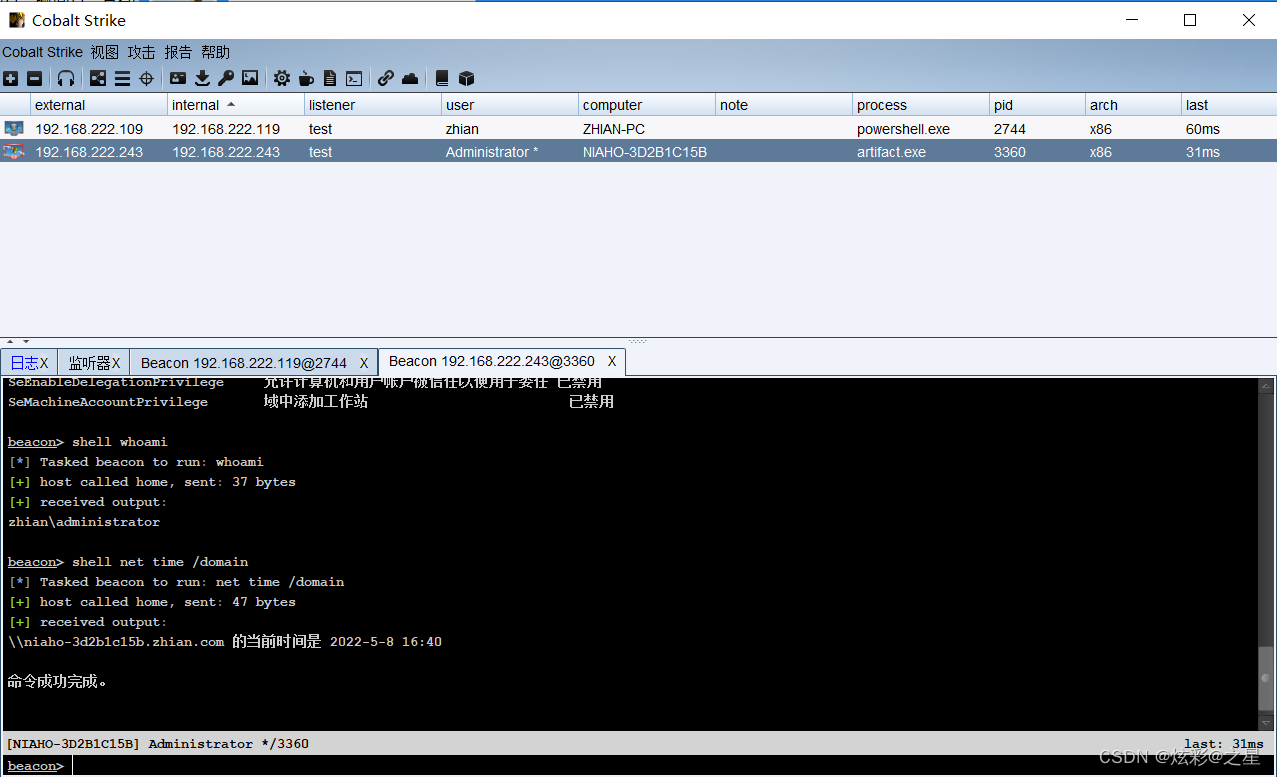Switch to the session table view icon
The height and width of the screenshot is (777, 1277).
pos(122,78)
